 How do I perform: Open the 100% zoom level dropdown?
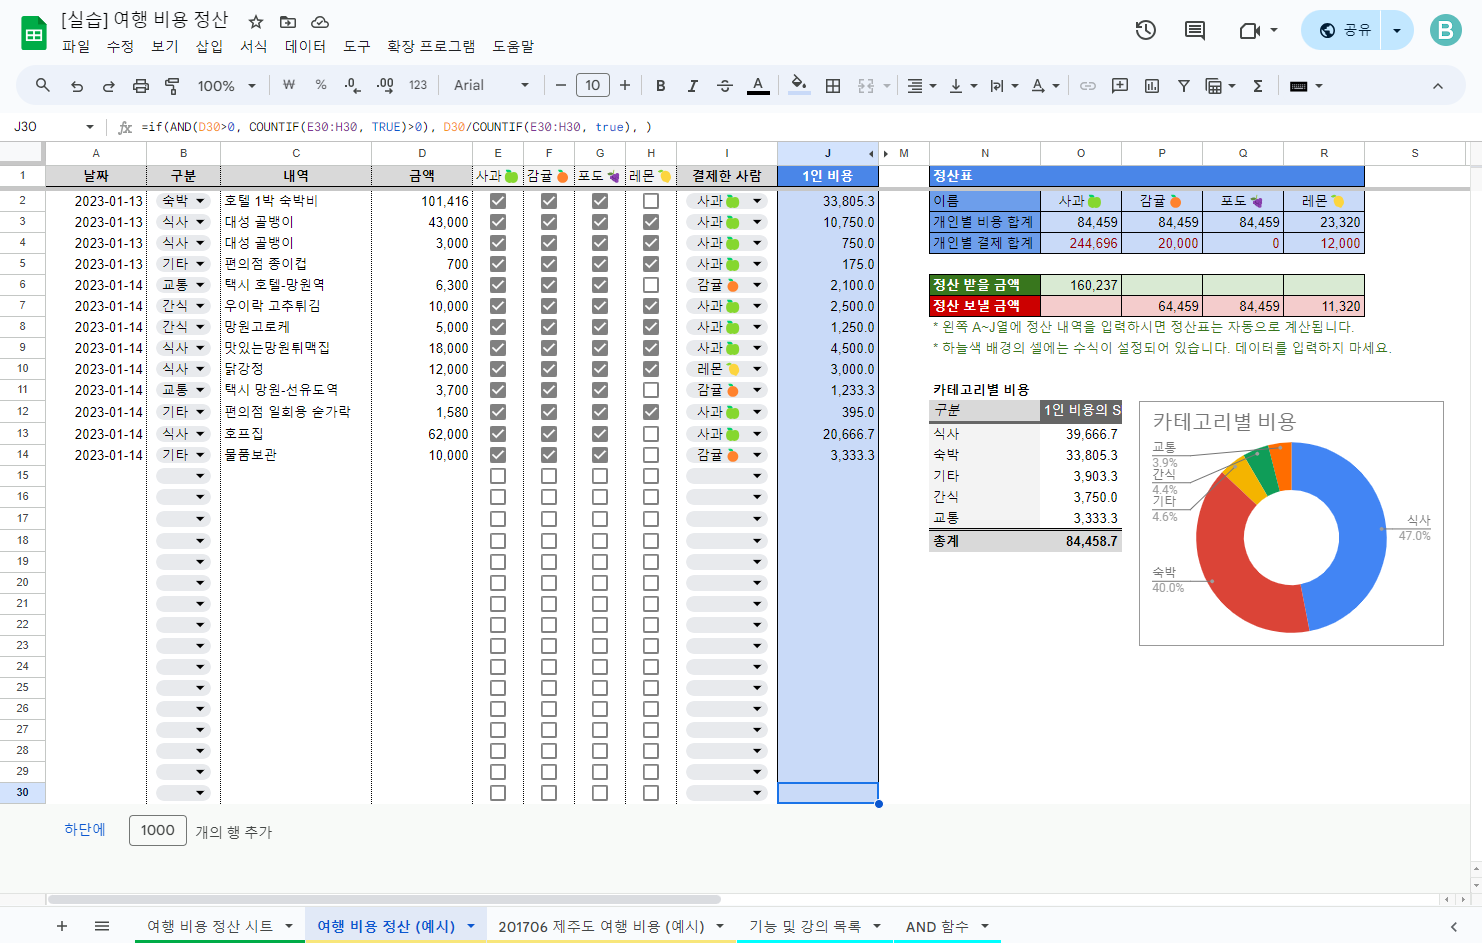coord(226,86)
